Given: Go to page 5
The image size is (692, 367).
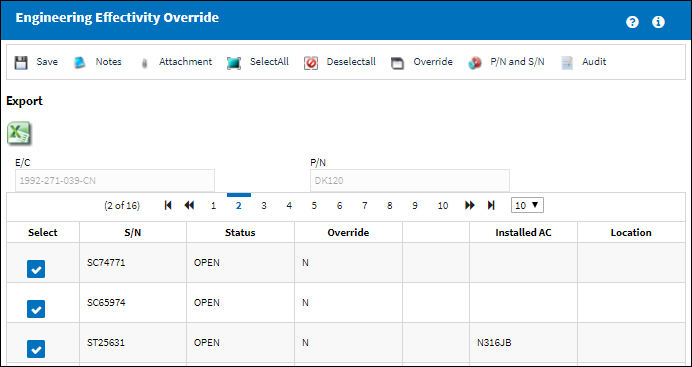Looking at the screenshot, I should (x=314, y=206).
